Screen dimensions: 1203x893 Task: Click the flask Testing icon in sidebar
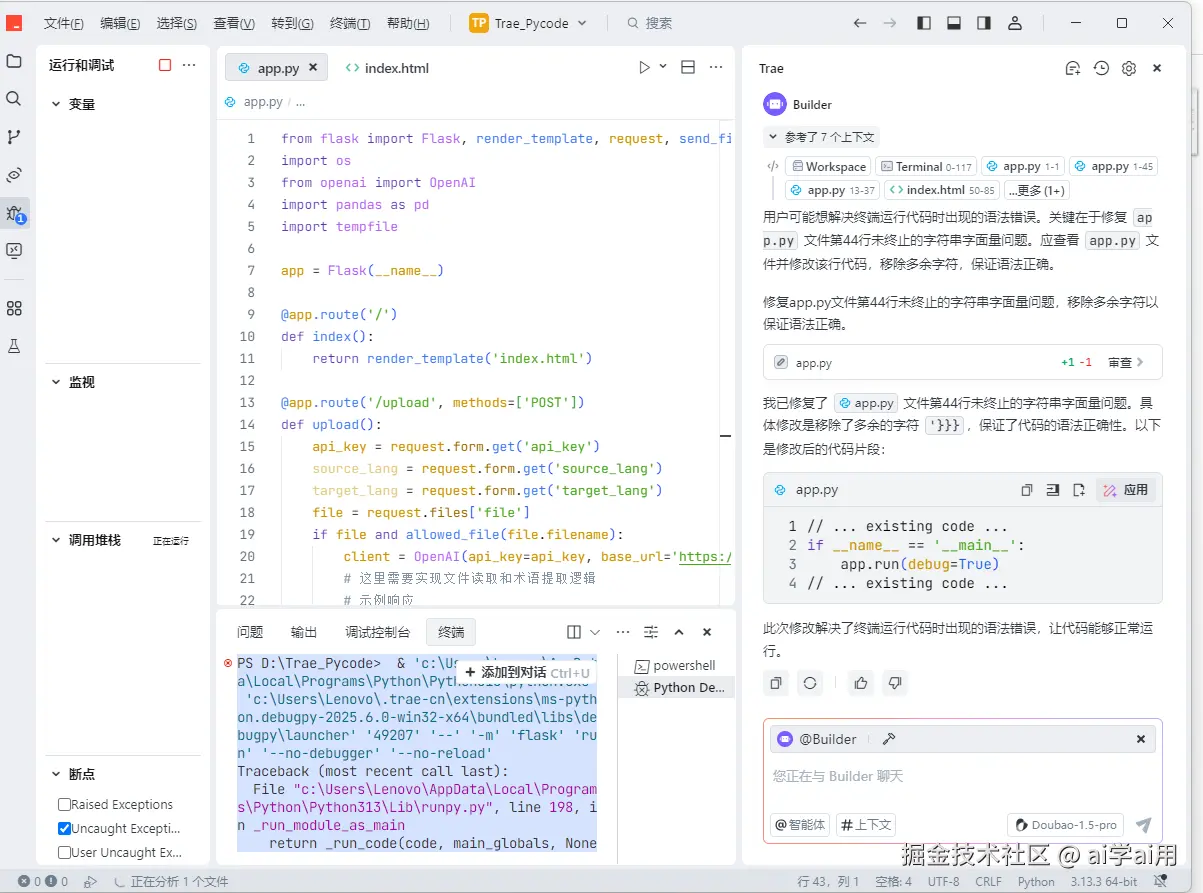[x=14, y=346]
